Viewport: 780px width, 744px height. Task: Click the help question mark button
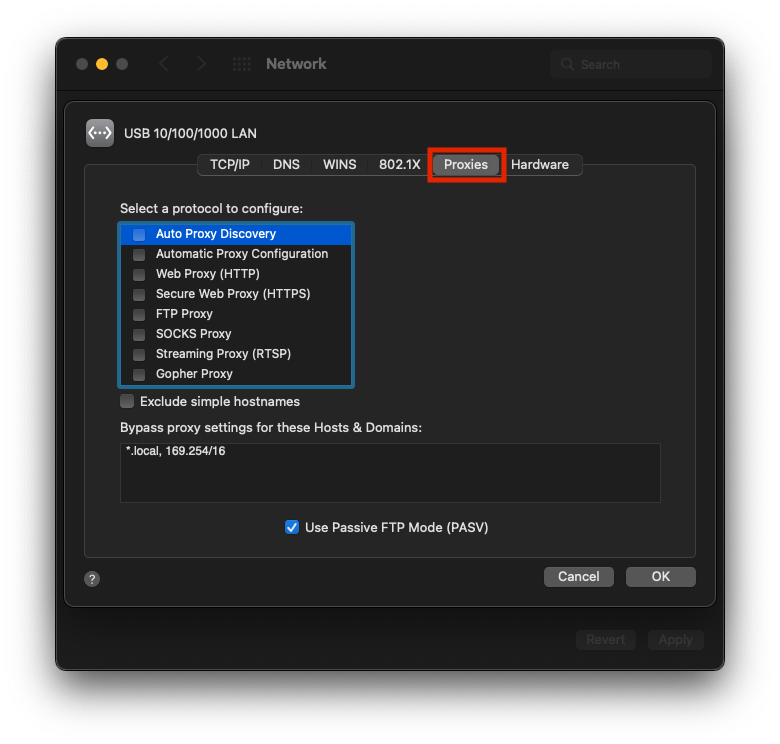[x=92, y=579]
